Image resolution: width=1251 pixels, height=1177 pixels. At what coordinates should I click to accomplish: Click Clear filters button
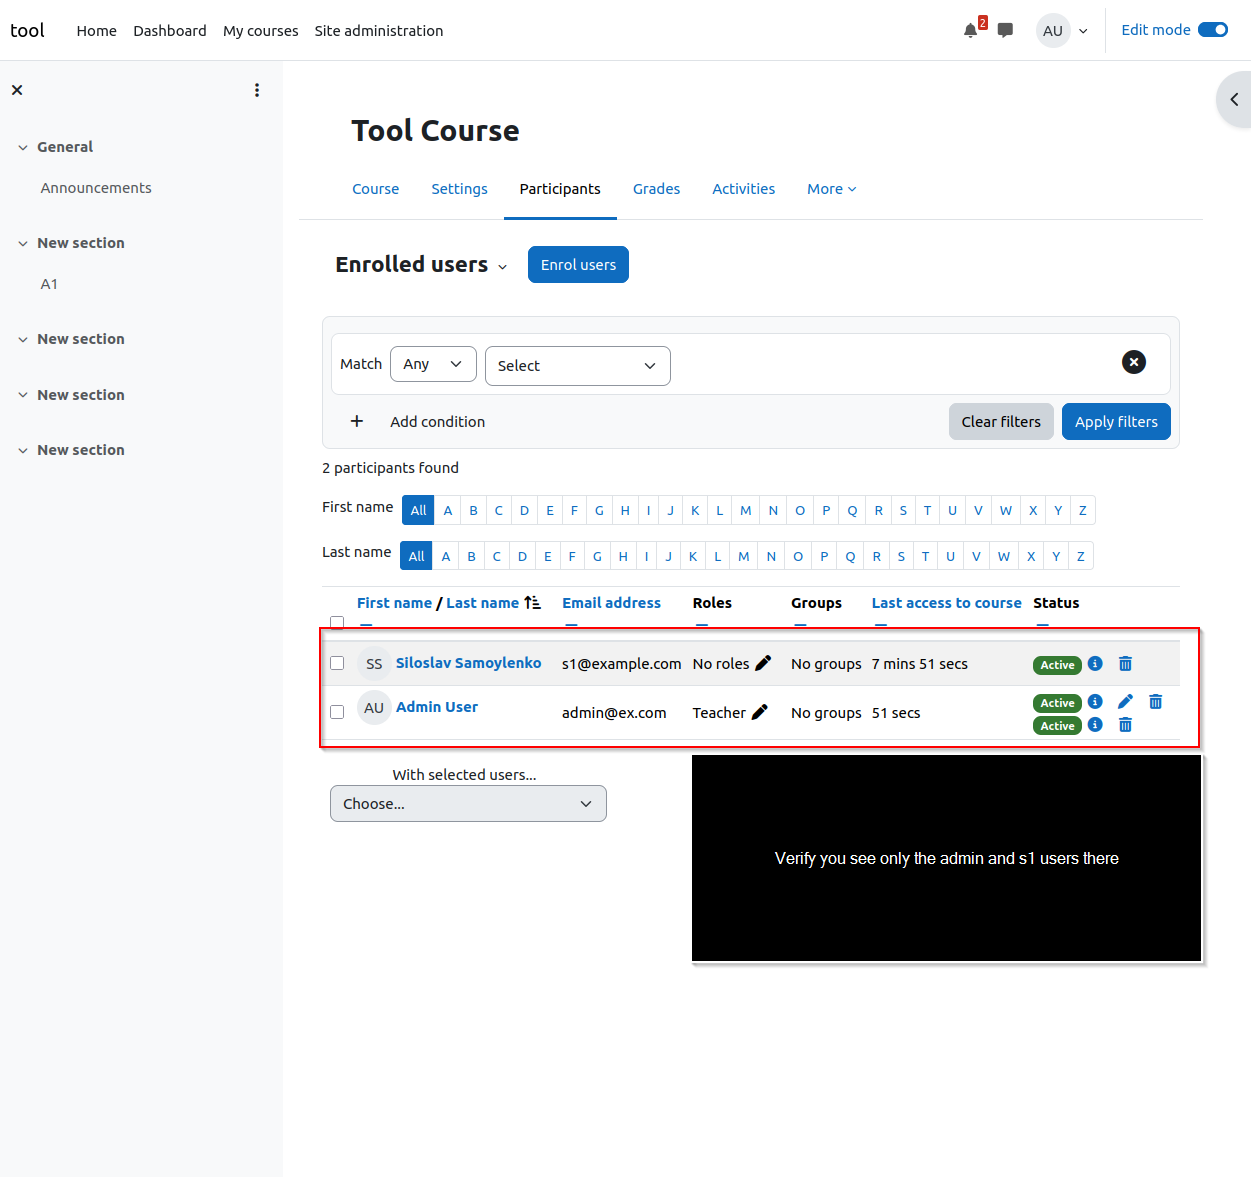click(x=1001, y=422)
